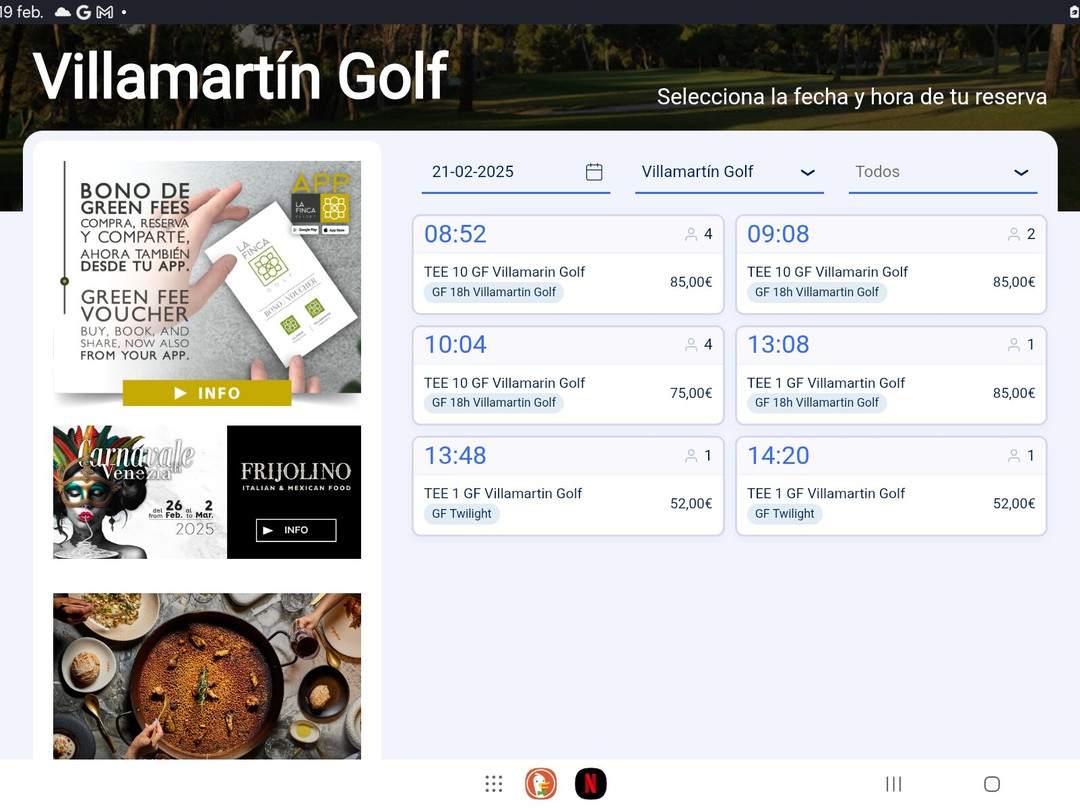Open the DuckDuckGo browser app
This screenshot has width=1080, height=808.
[541, 784]
